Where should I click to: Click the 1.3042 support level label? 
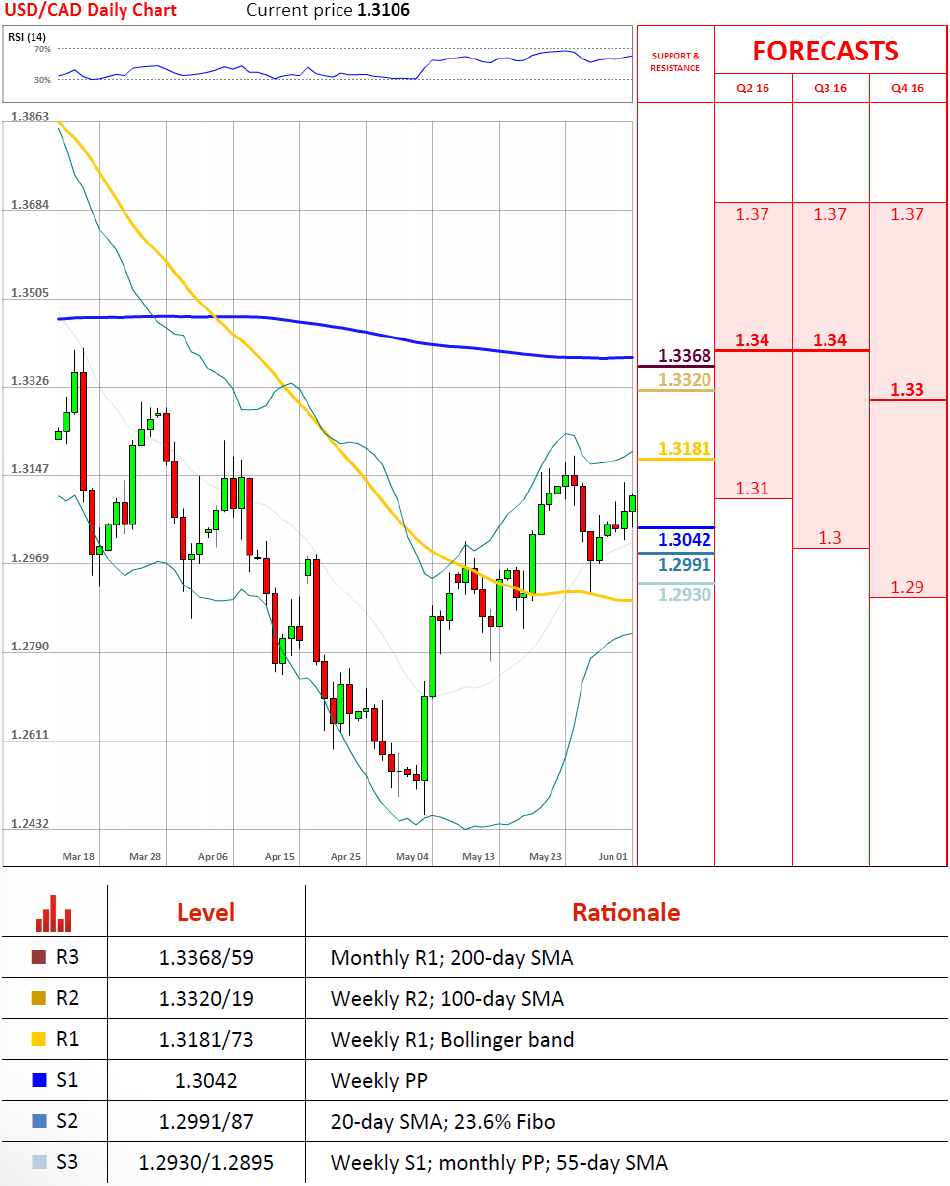point(685,539)
